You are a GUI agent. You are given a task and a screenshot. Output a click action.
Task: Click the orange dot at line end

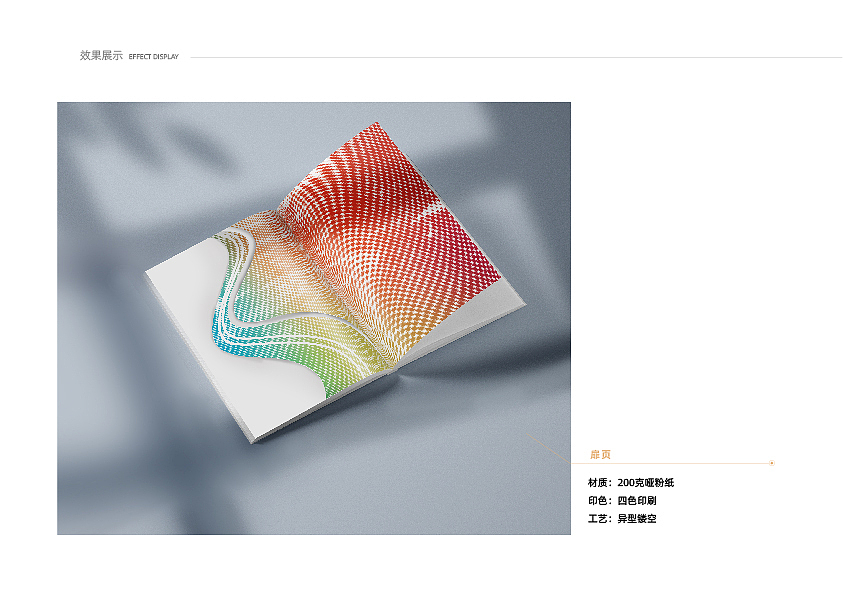pyautogui.click(x=772, y=463)
